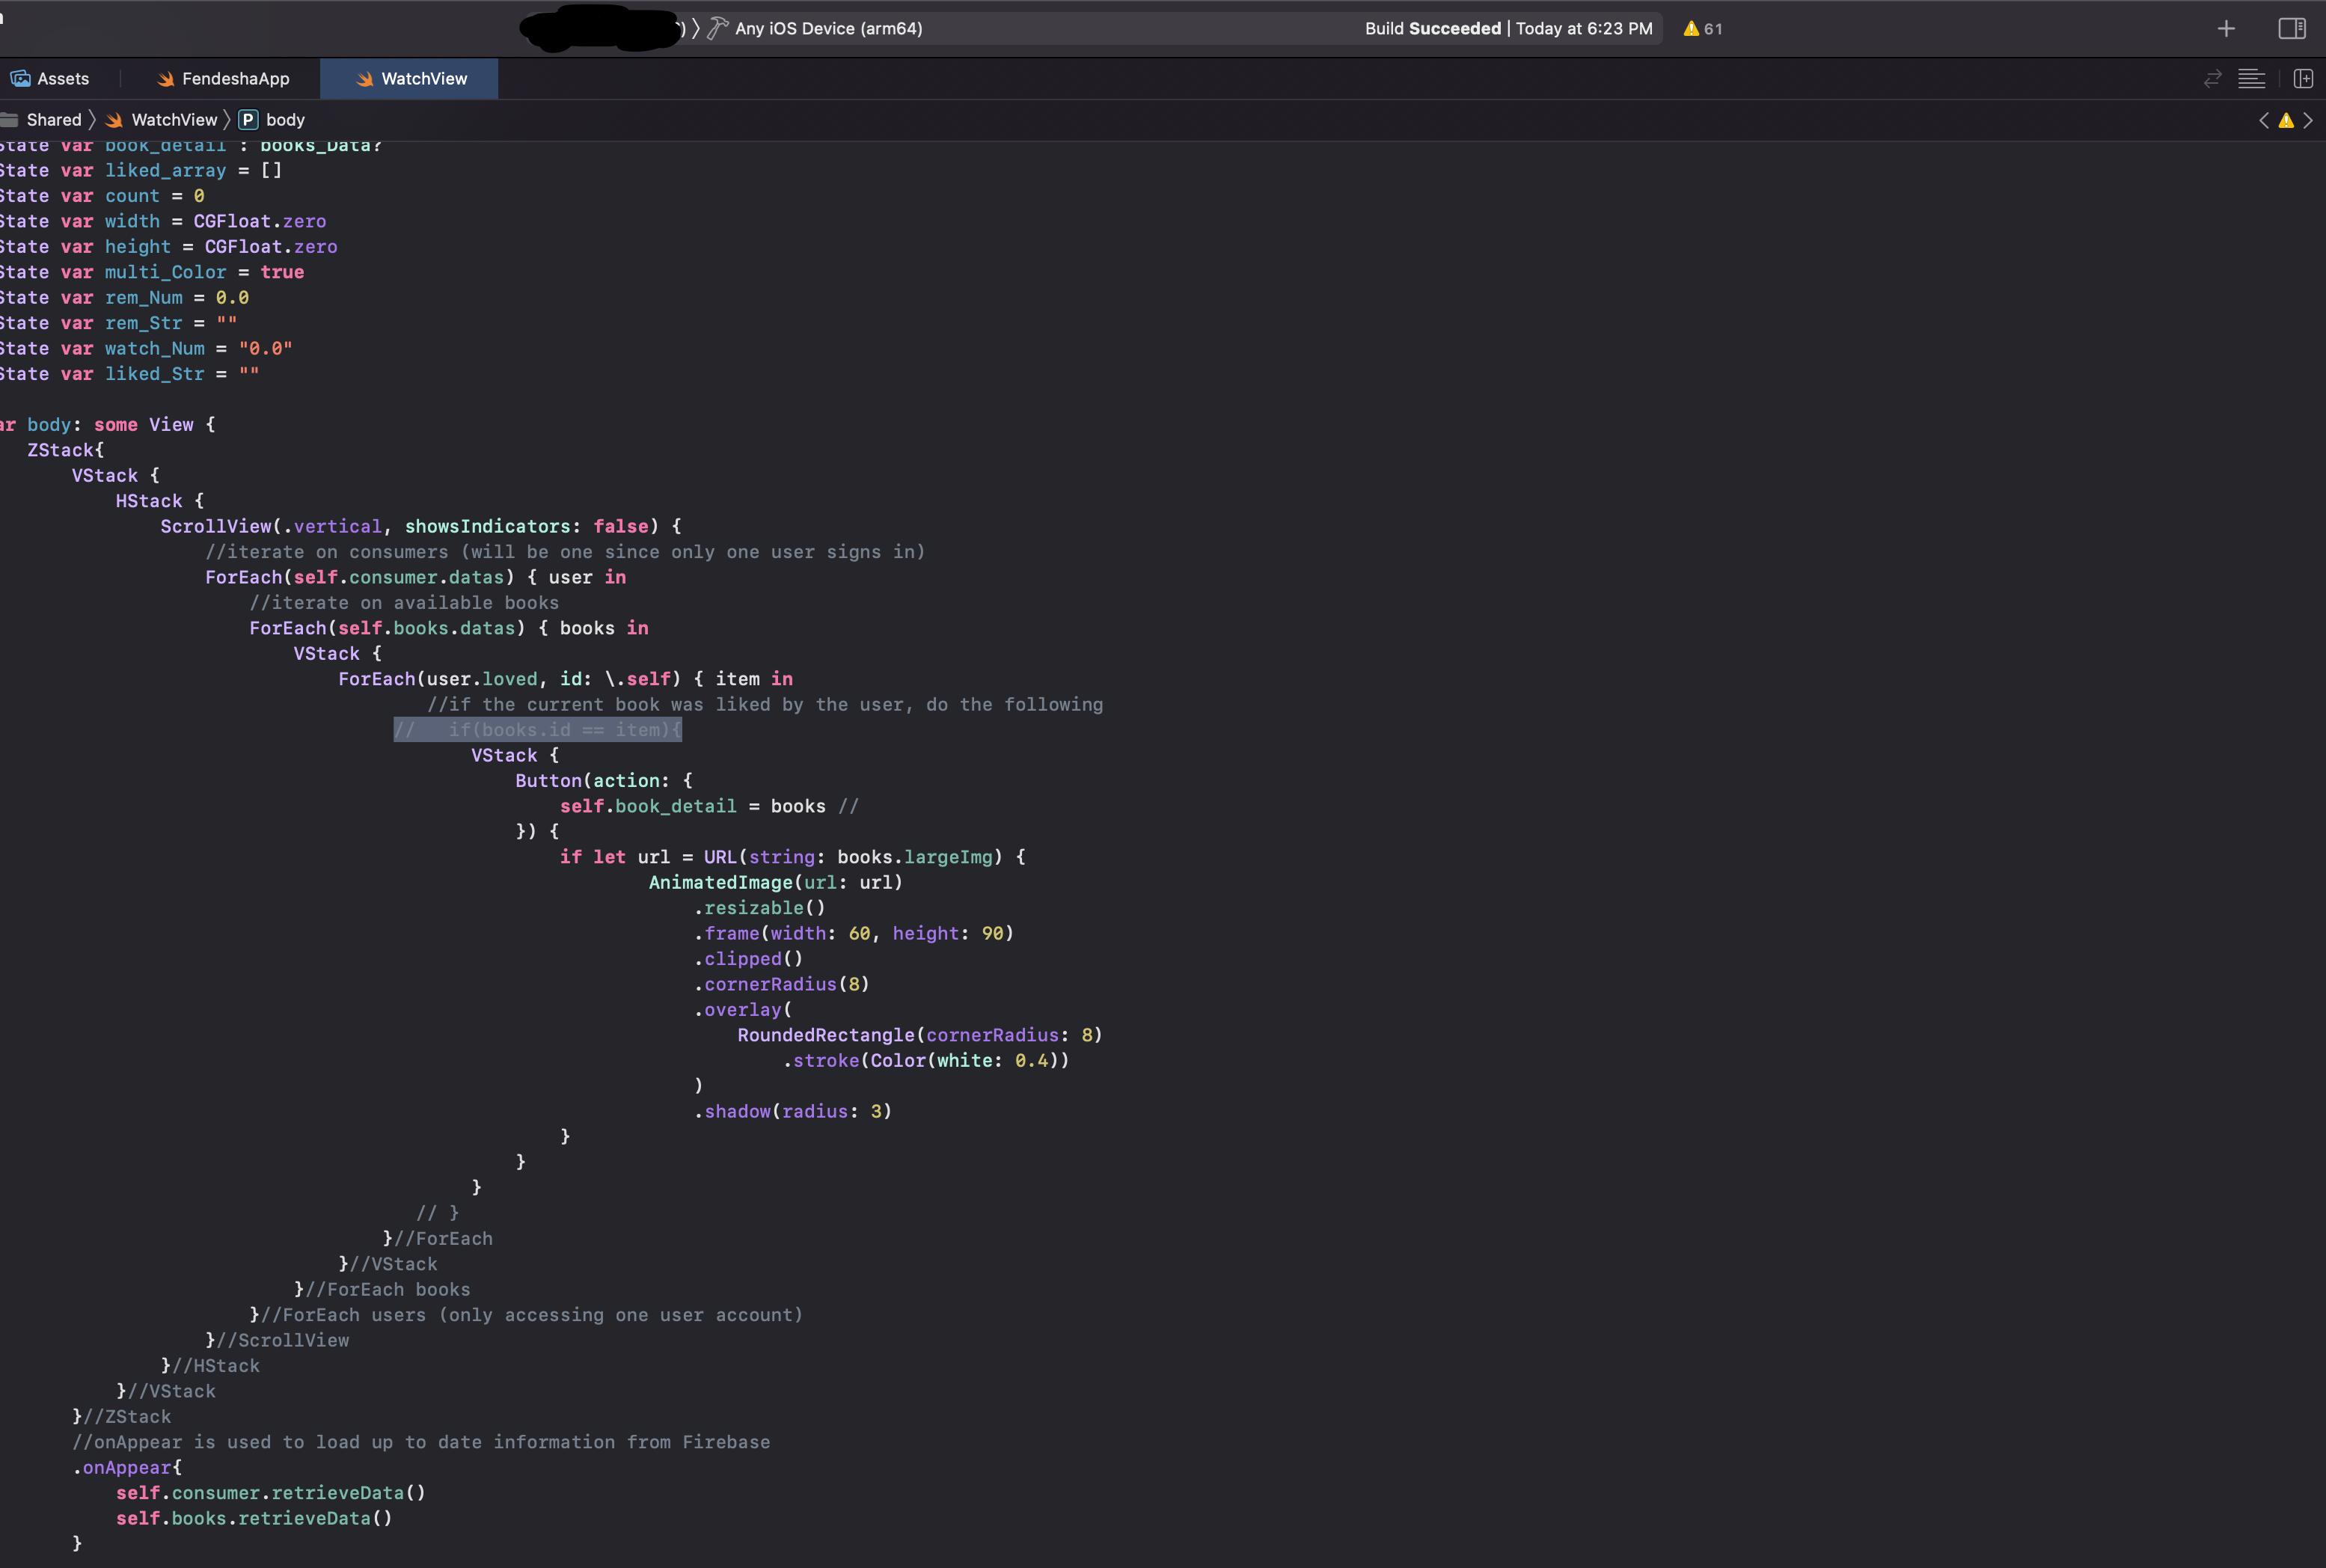Switch to the FendeshaApp tab

click(x=223, y=78)
